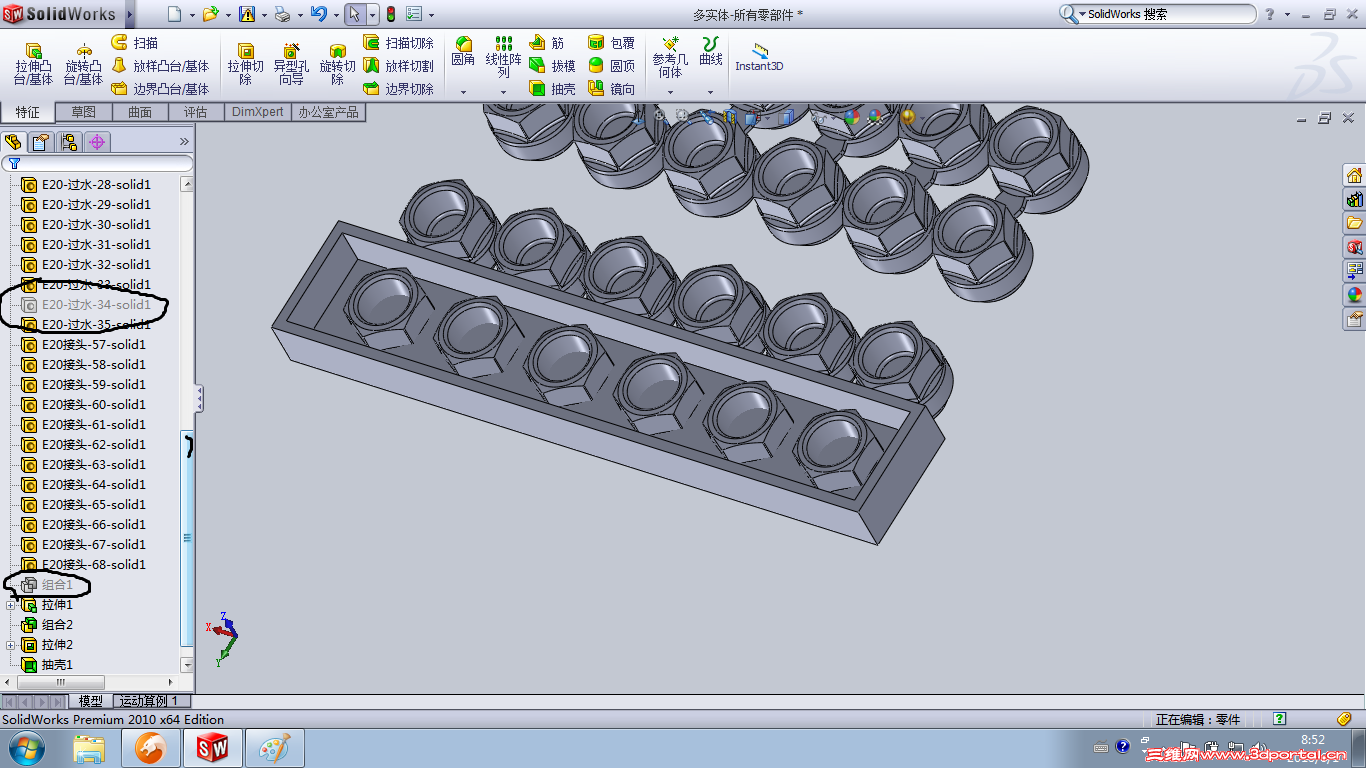Select the 拔模 draft tool

(x=552, y=66)
